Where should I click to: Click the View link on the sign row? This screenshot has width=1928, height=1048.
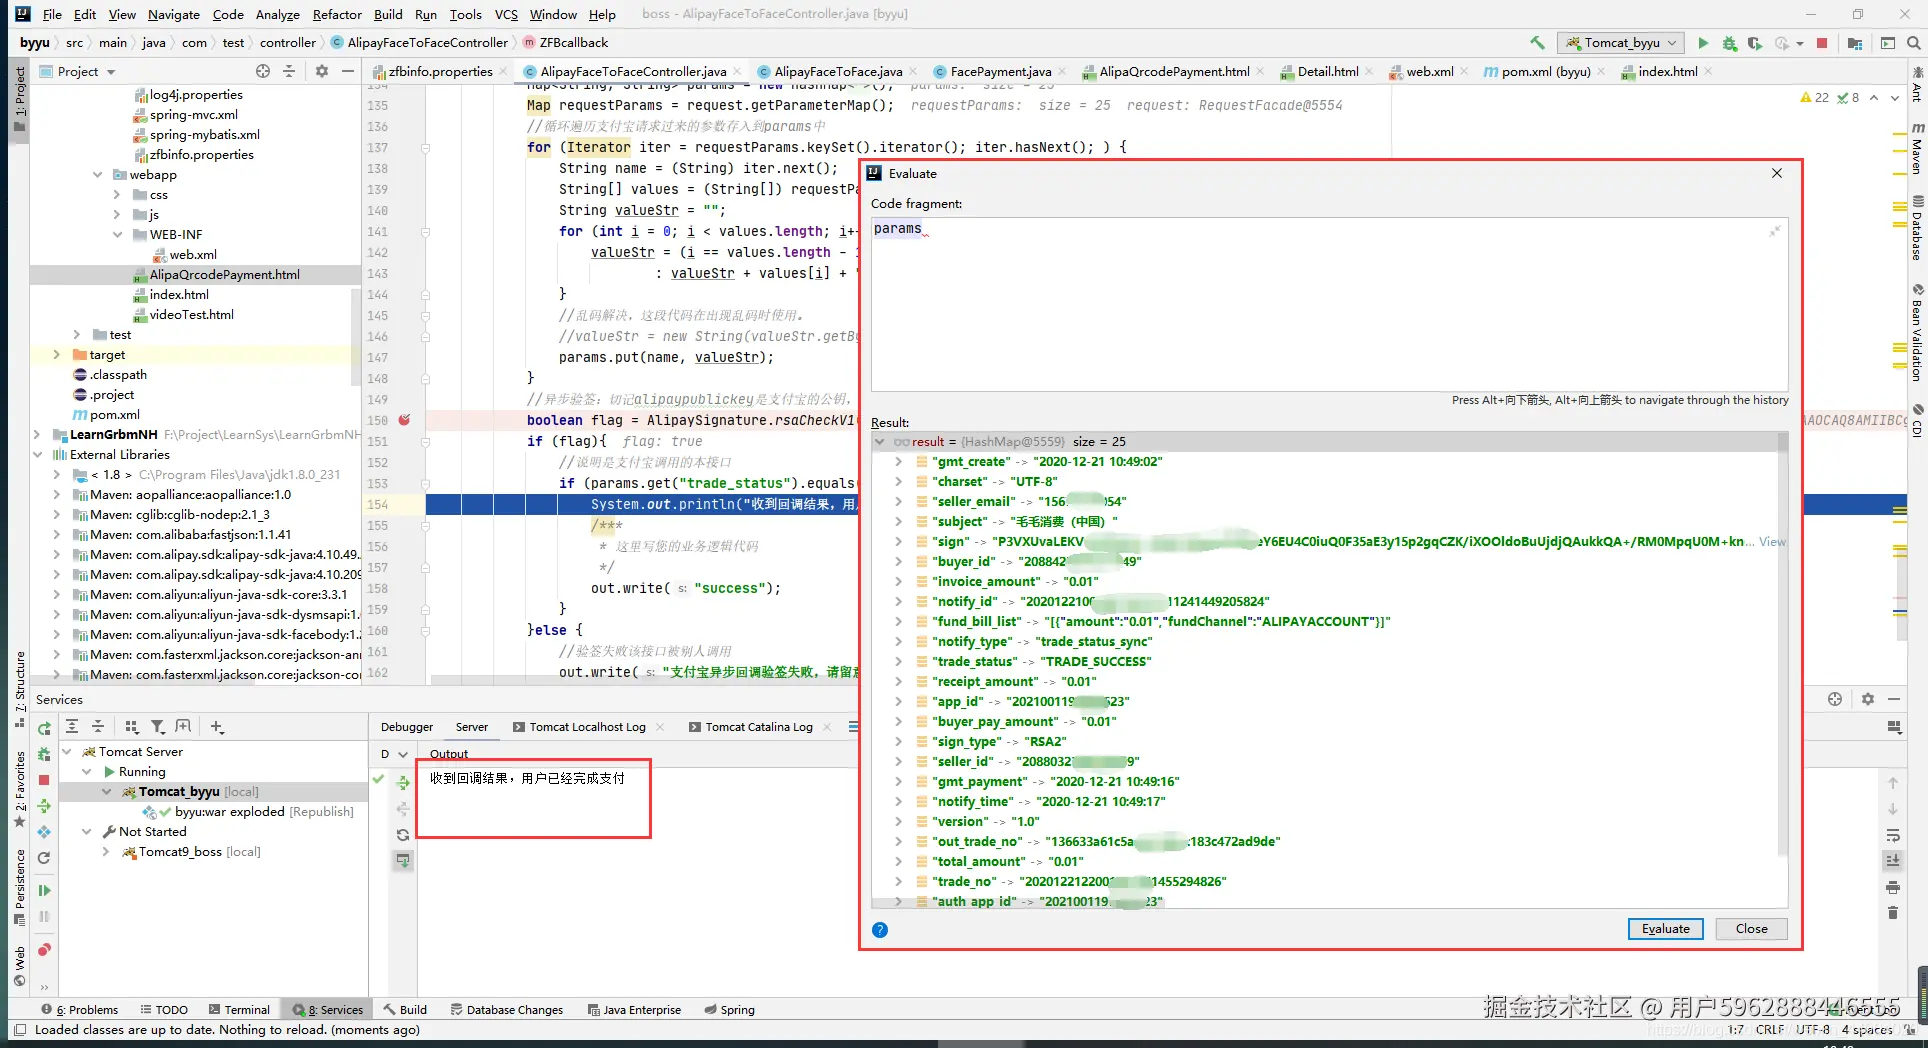[1772, 541]
